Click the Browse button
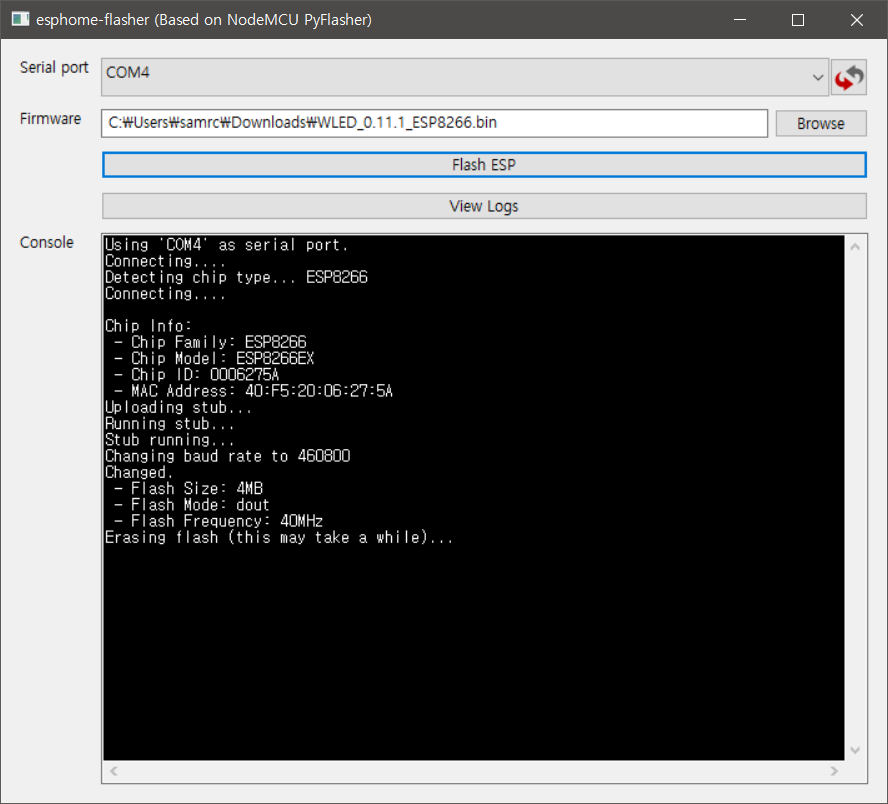 pyautogui.click(x=821, y=123)
